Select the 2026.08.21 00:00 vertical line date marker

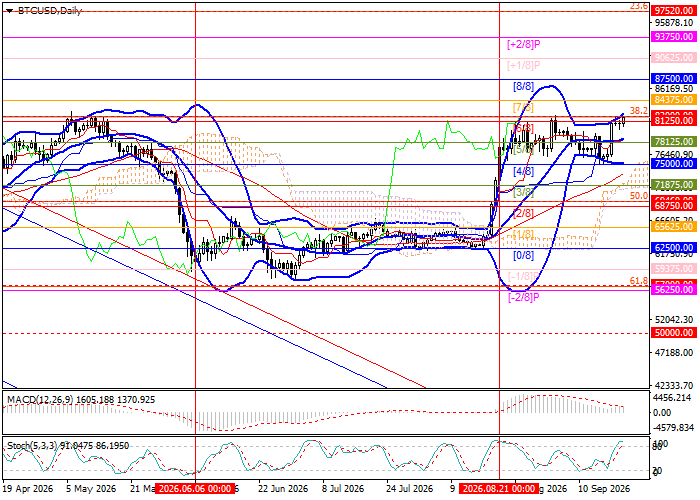click(499, 489)
